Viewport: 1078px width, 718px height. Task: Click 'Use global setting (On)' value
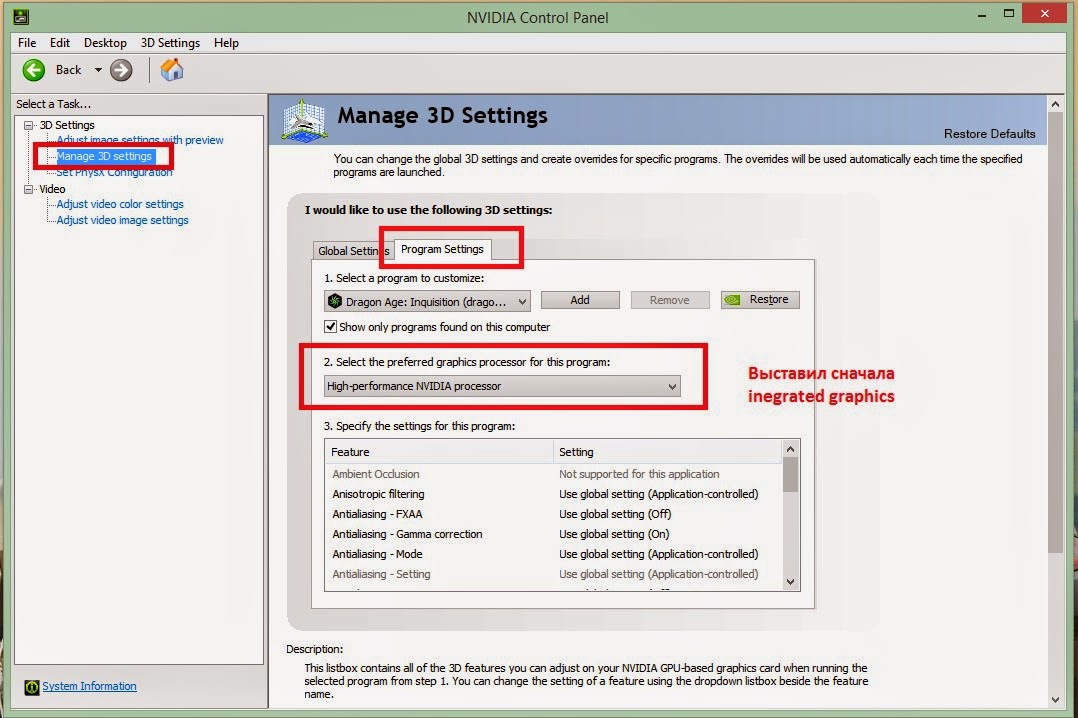614,534
